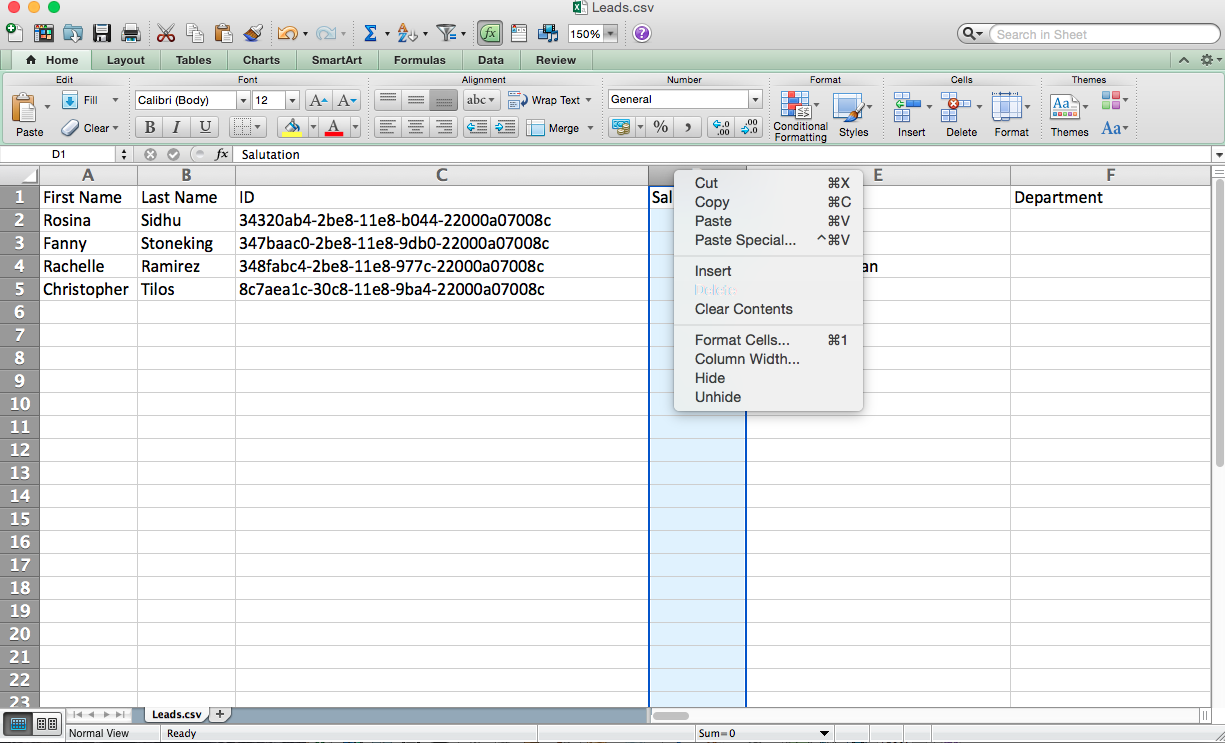Expand the Name Box D1 stepper
Screen dimensions: 1225x743
tap(124, 155)
